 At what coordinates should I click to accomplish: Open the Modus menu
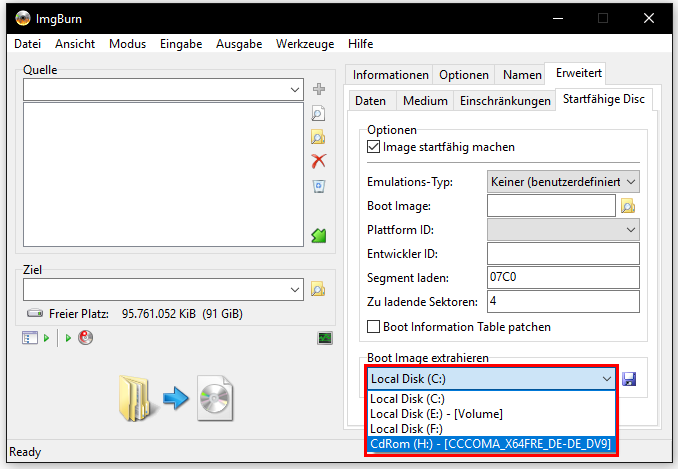(x=128, y=44)
